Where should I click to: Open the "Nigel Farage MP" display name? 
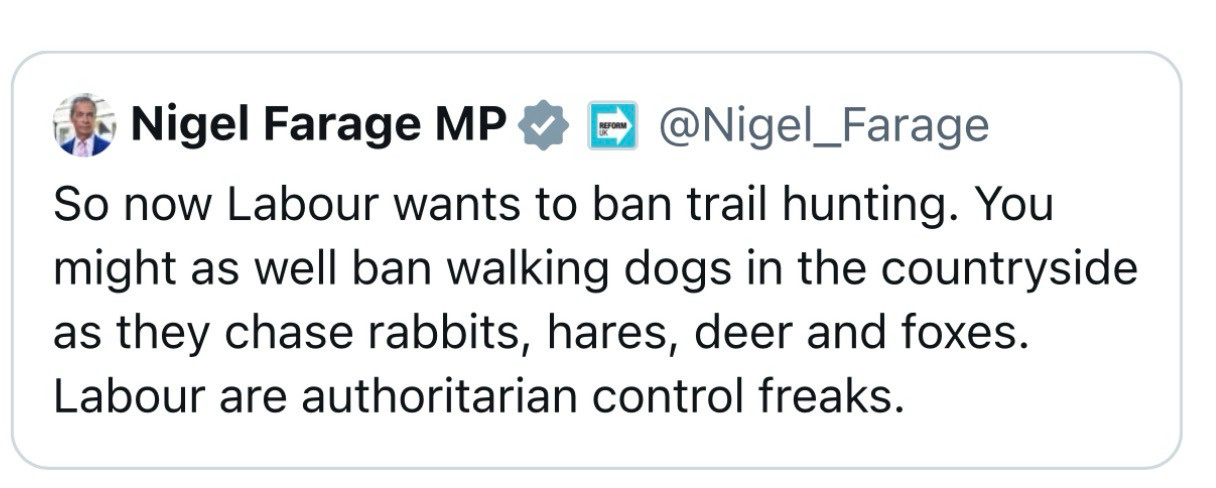318,126
